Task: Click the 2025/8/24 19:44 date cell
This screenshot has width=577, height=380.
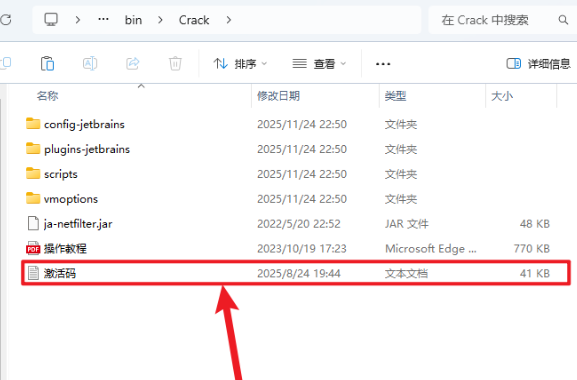Action: tap(299, 273)
